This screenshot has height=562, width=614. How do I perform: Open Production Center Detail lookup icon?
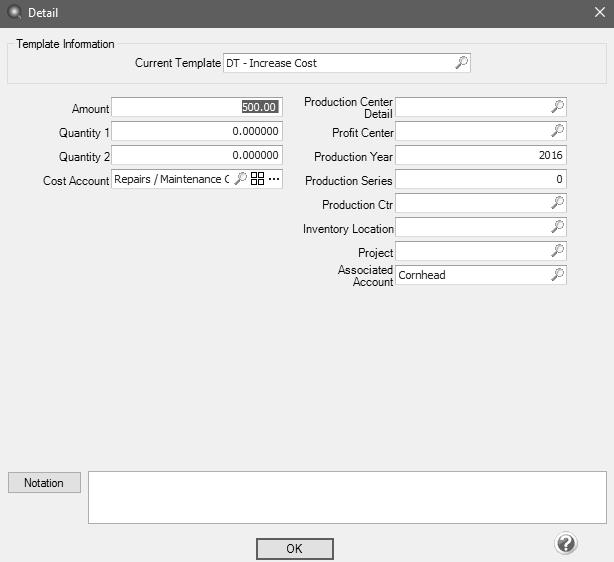558,106
